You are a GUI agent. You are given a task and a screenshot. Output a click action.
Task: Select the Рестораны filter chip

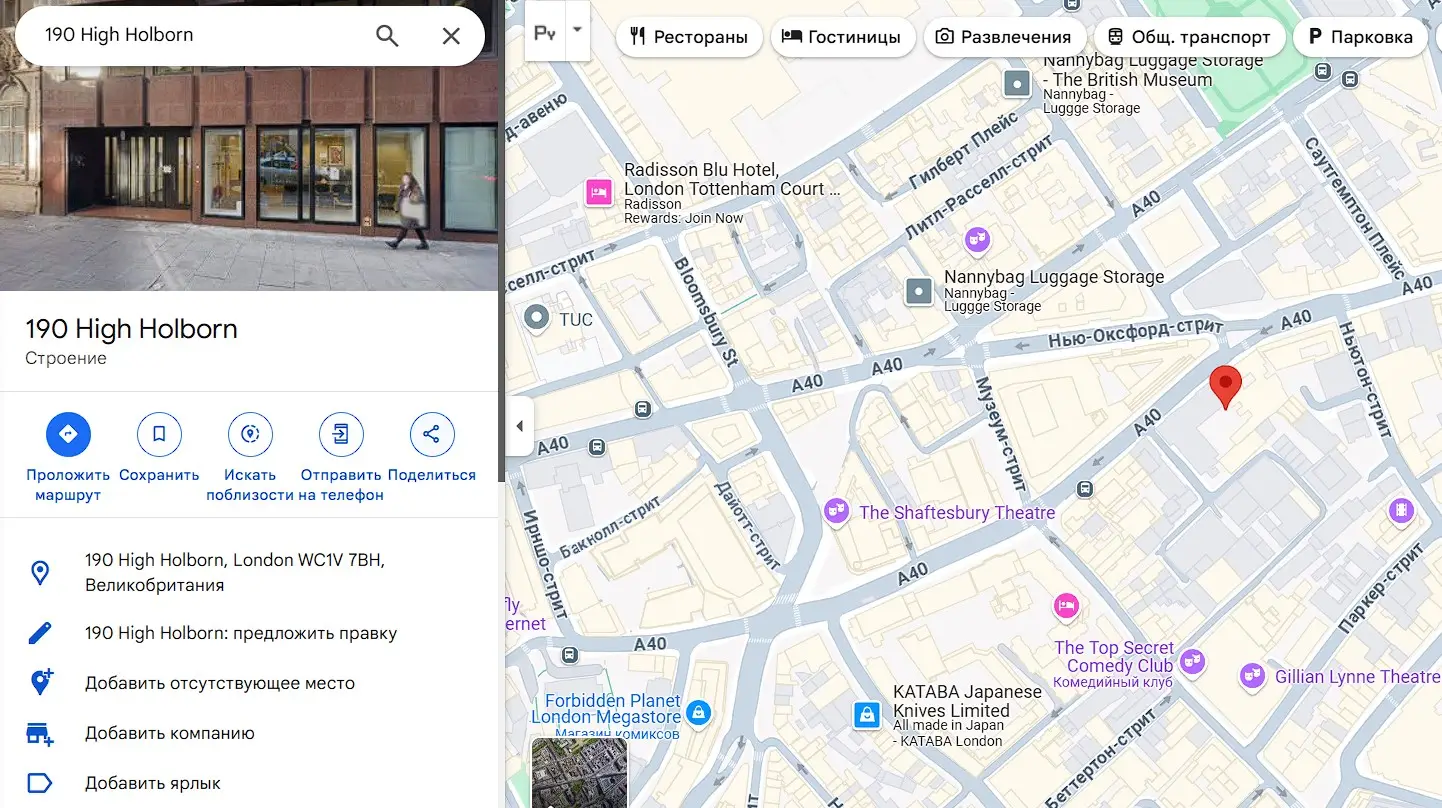[689, 37]
